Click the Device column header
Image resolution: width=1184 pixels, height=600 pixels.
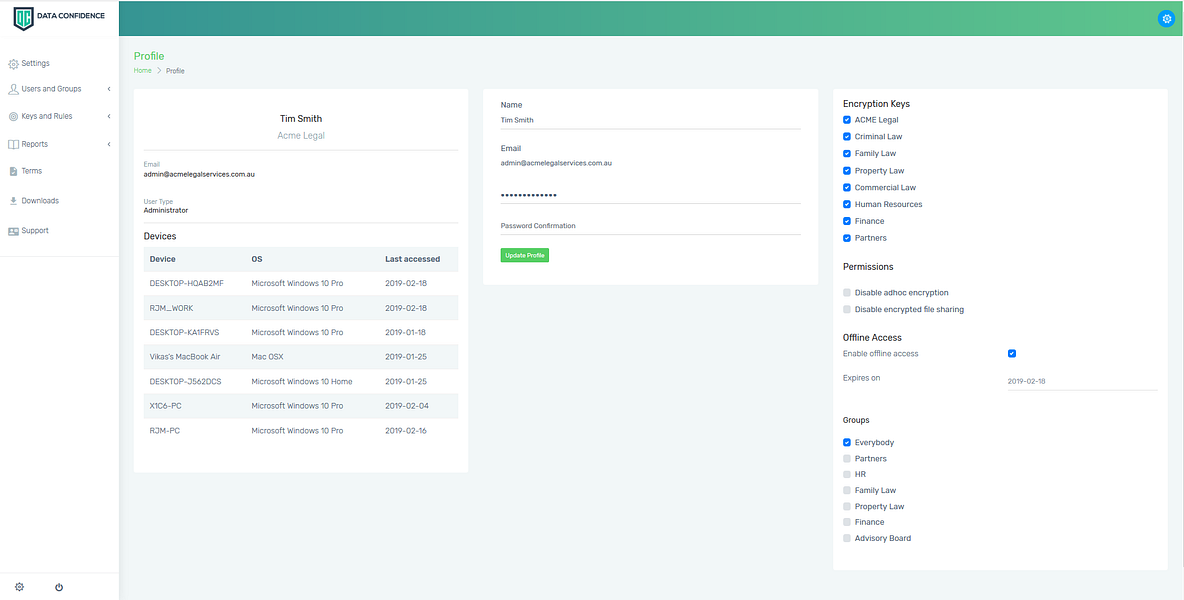click(162, 259)
